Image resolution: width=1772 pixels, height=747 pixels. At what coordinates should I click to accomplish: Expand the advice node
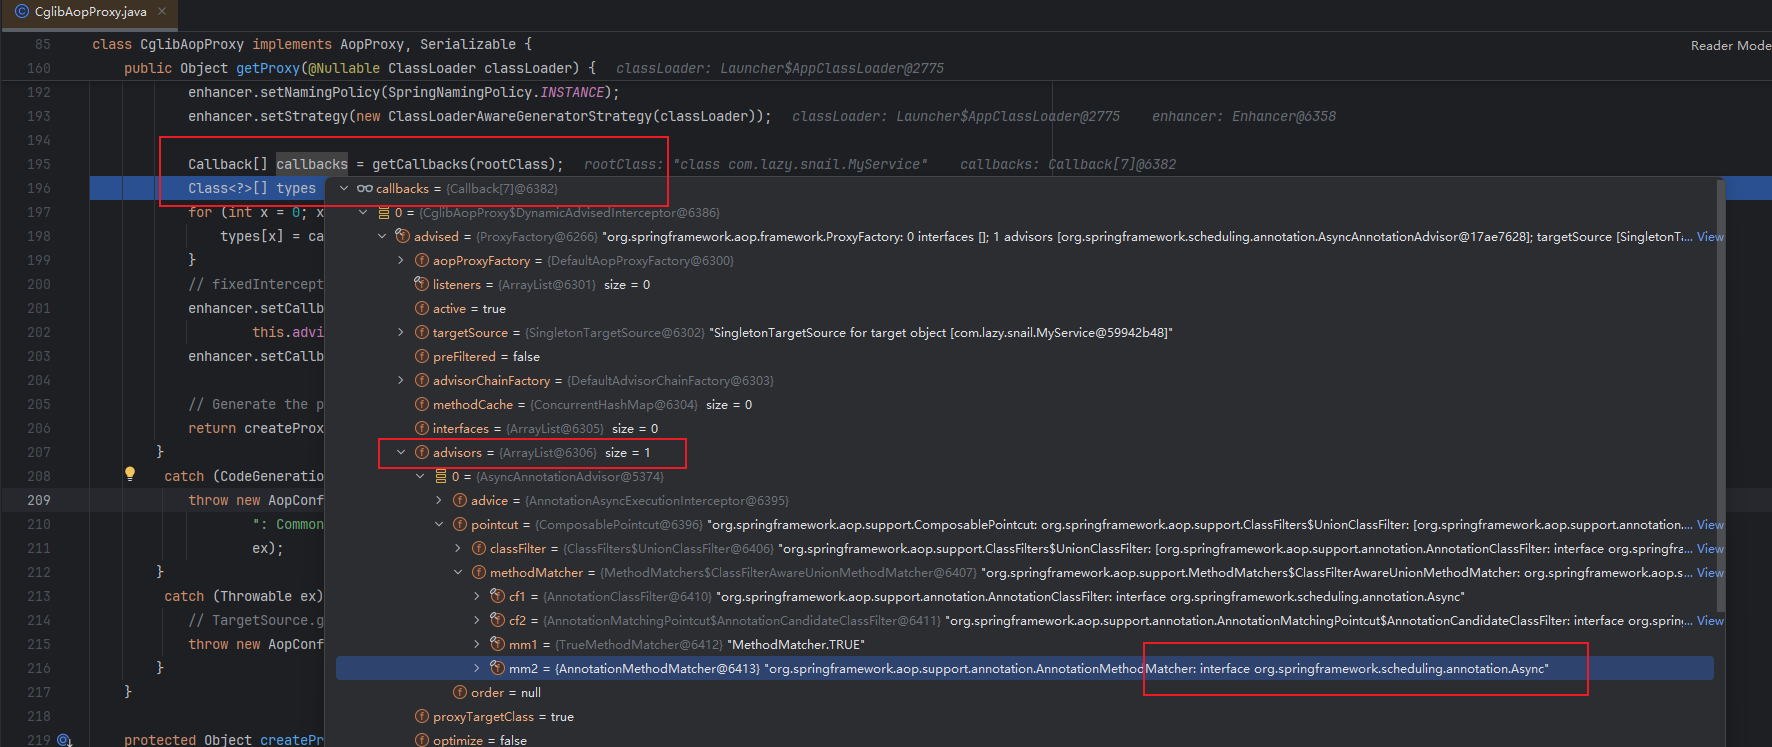click(439, 500)
